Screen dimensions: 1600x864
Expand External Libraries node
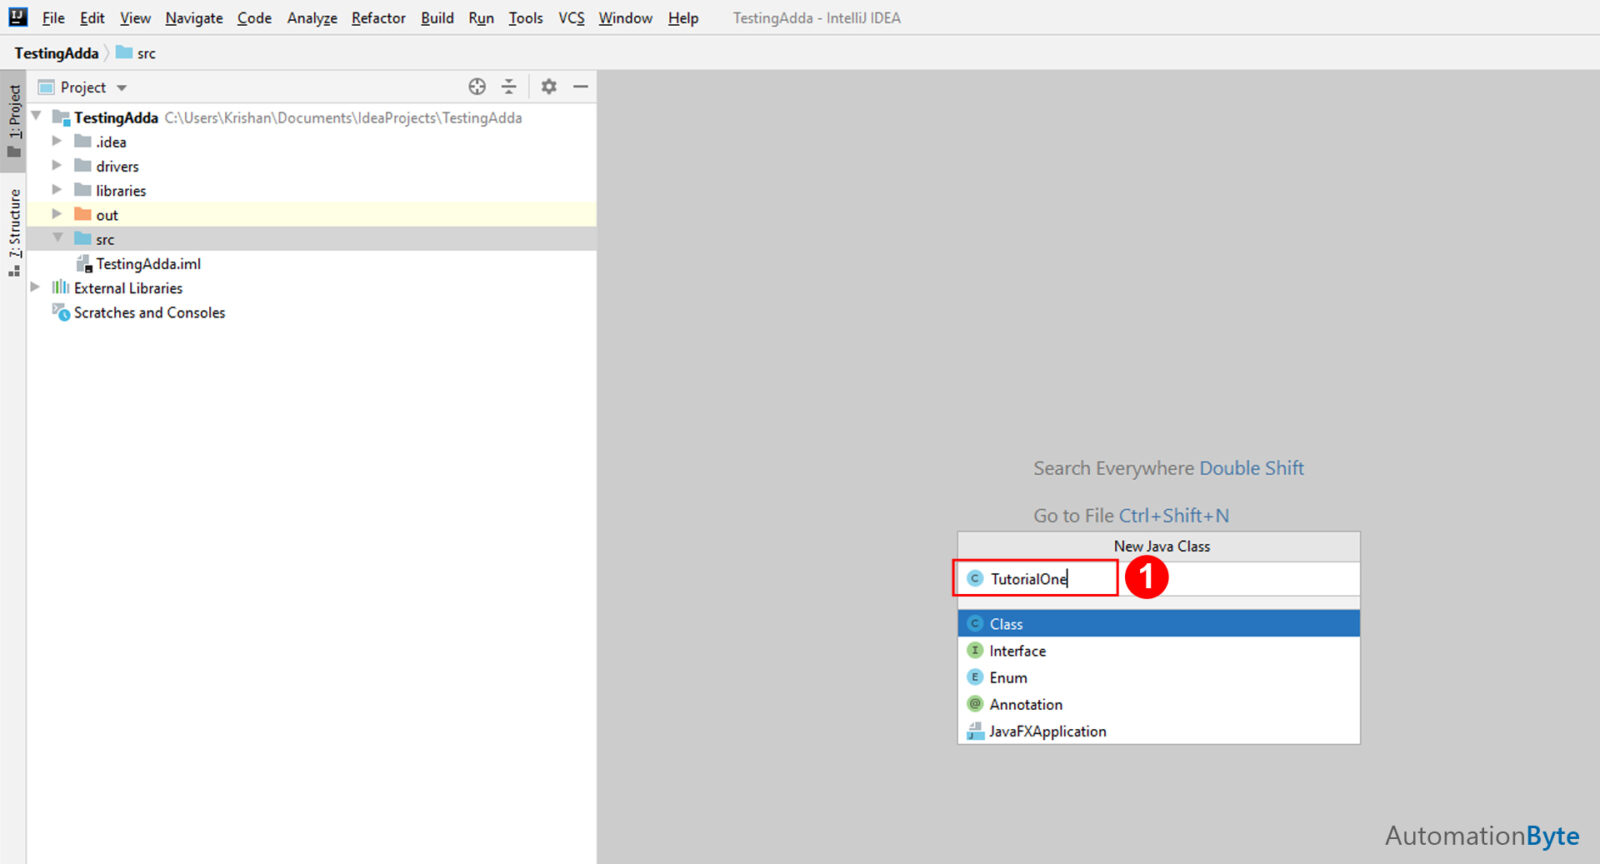[35, 287]
